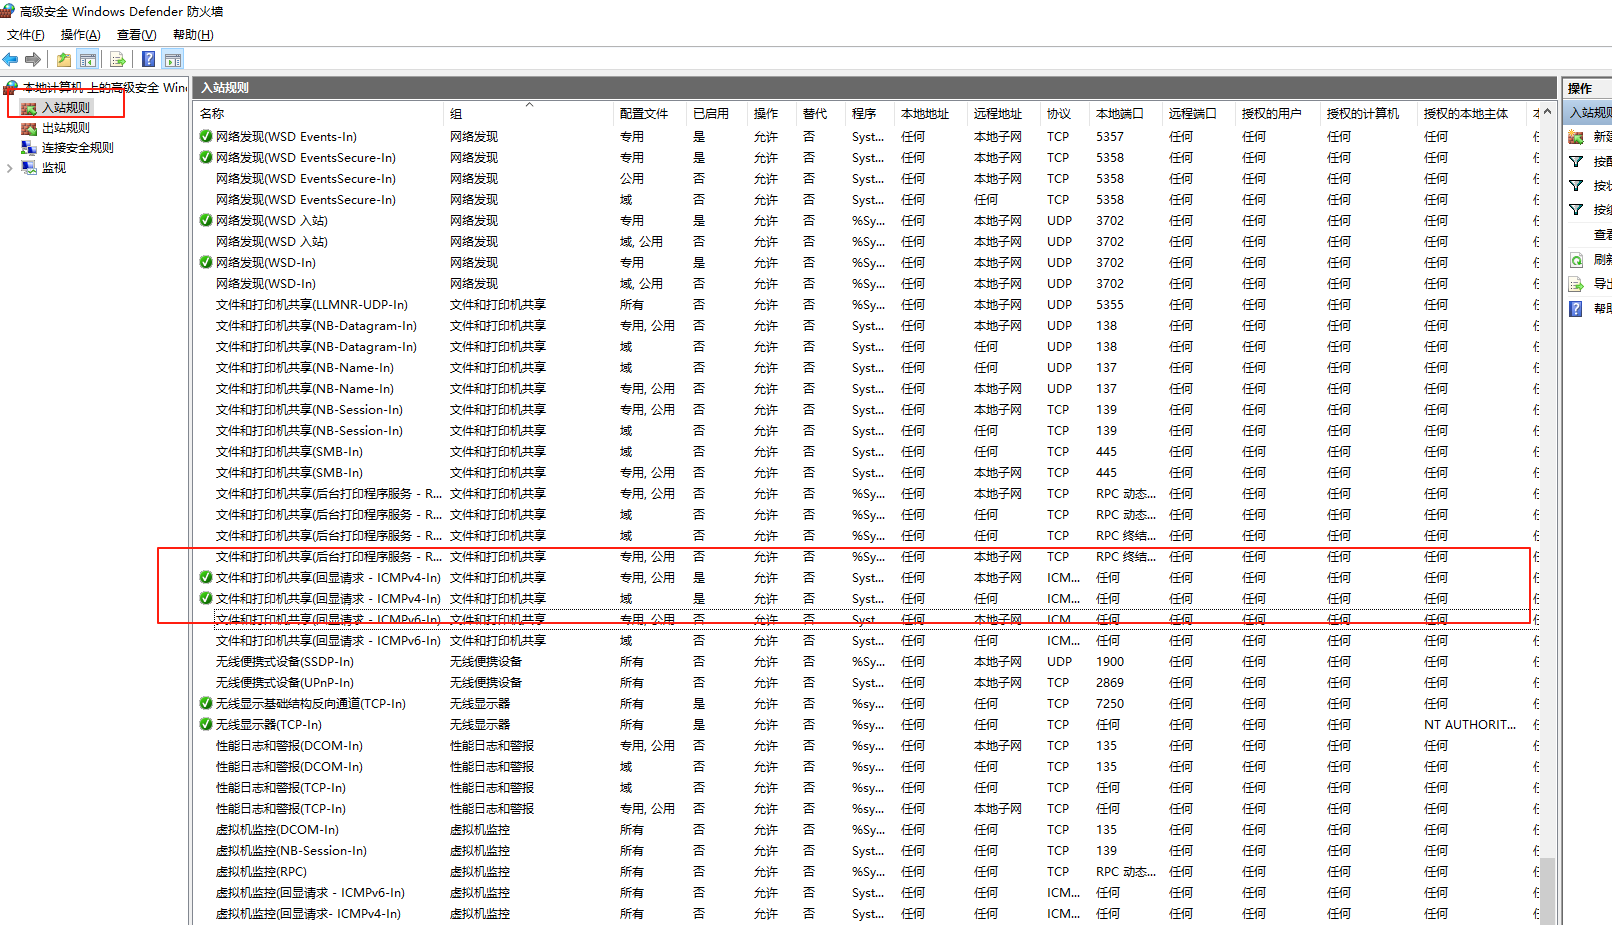Click the gray Forward arrow in toolbar
1612x925 pixels.
coord(33,59)
